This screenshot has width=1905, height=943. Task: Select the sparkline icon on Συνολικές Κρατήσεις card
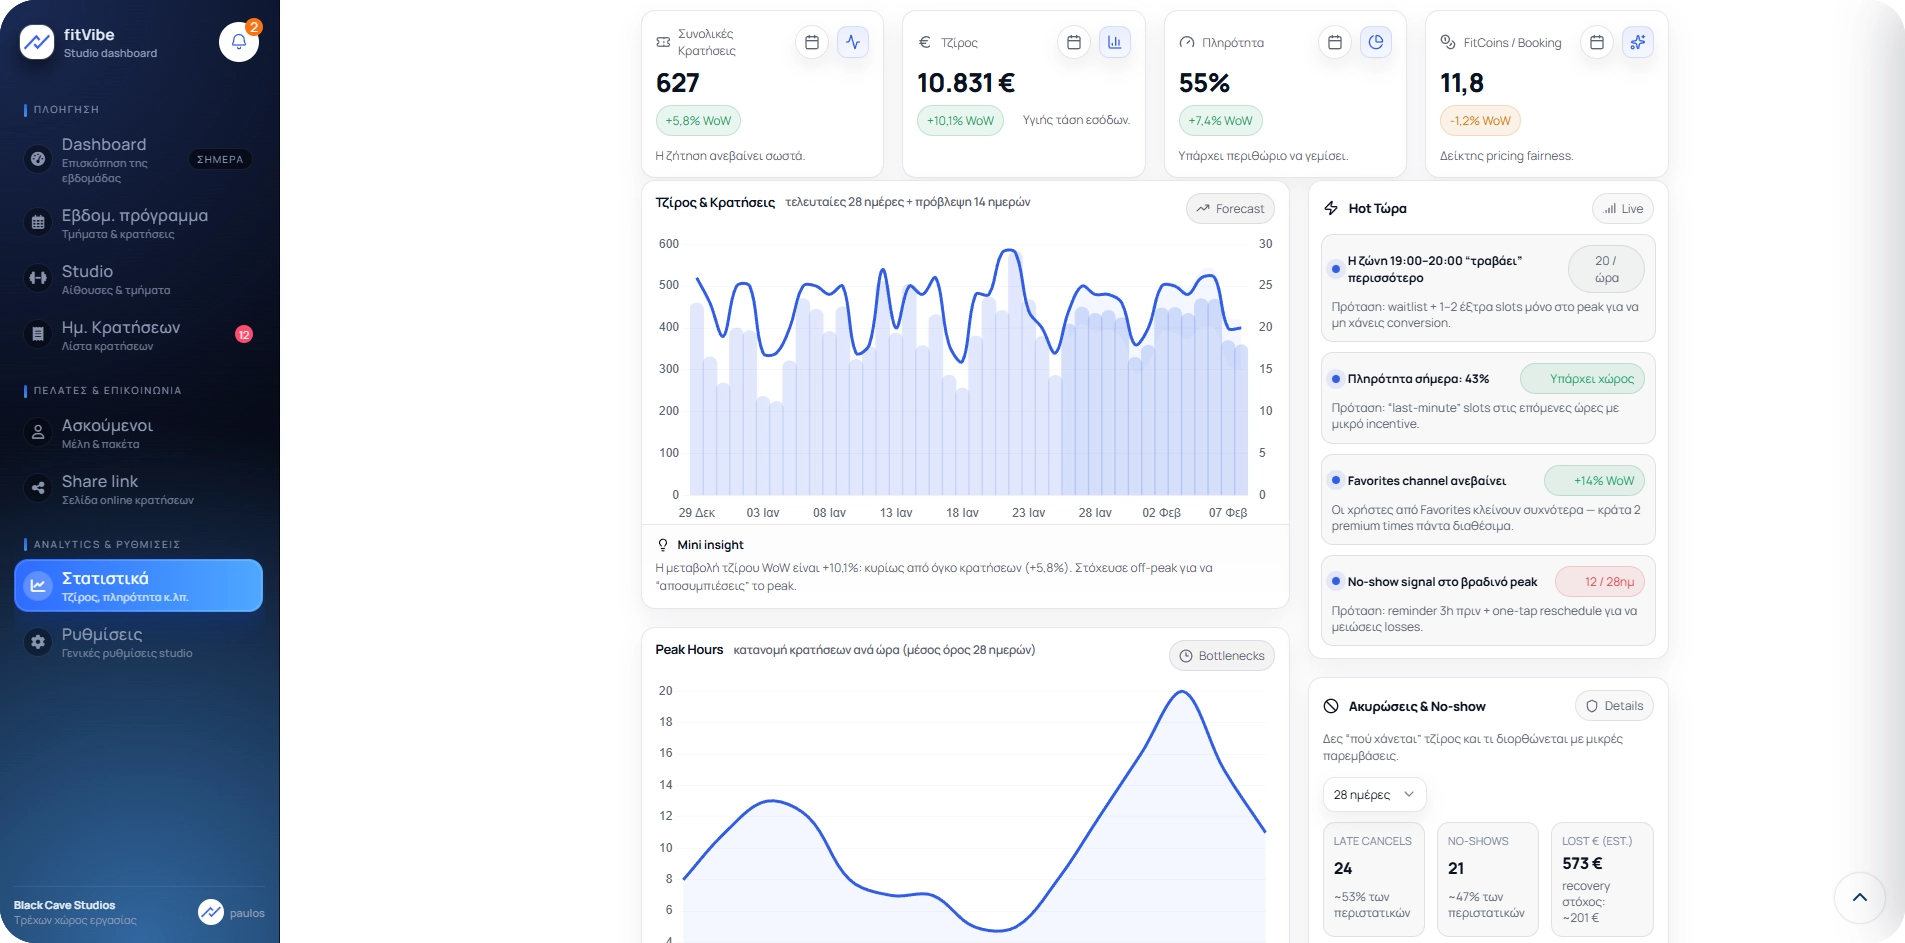coord(853,42)
